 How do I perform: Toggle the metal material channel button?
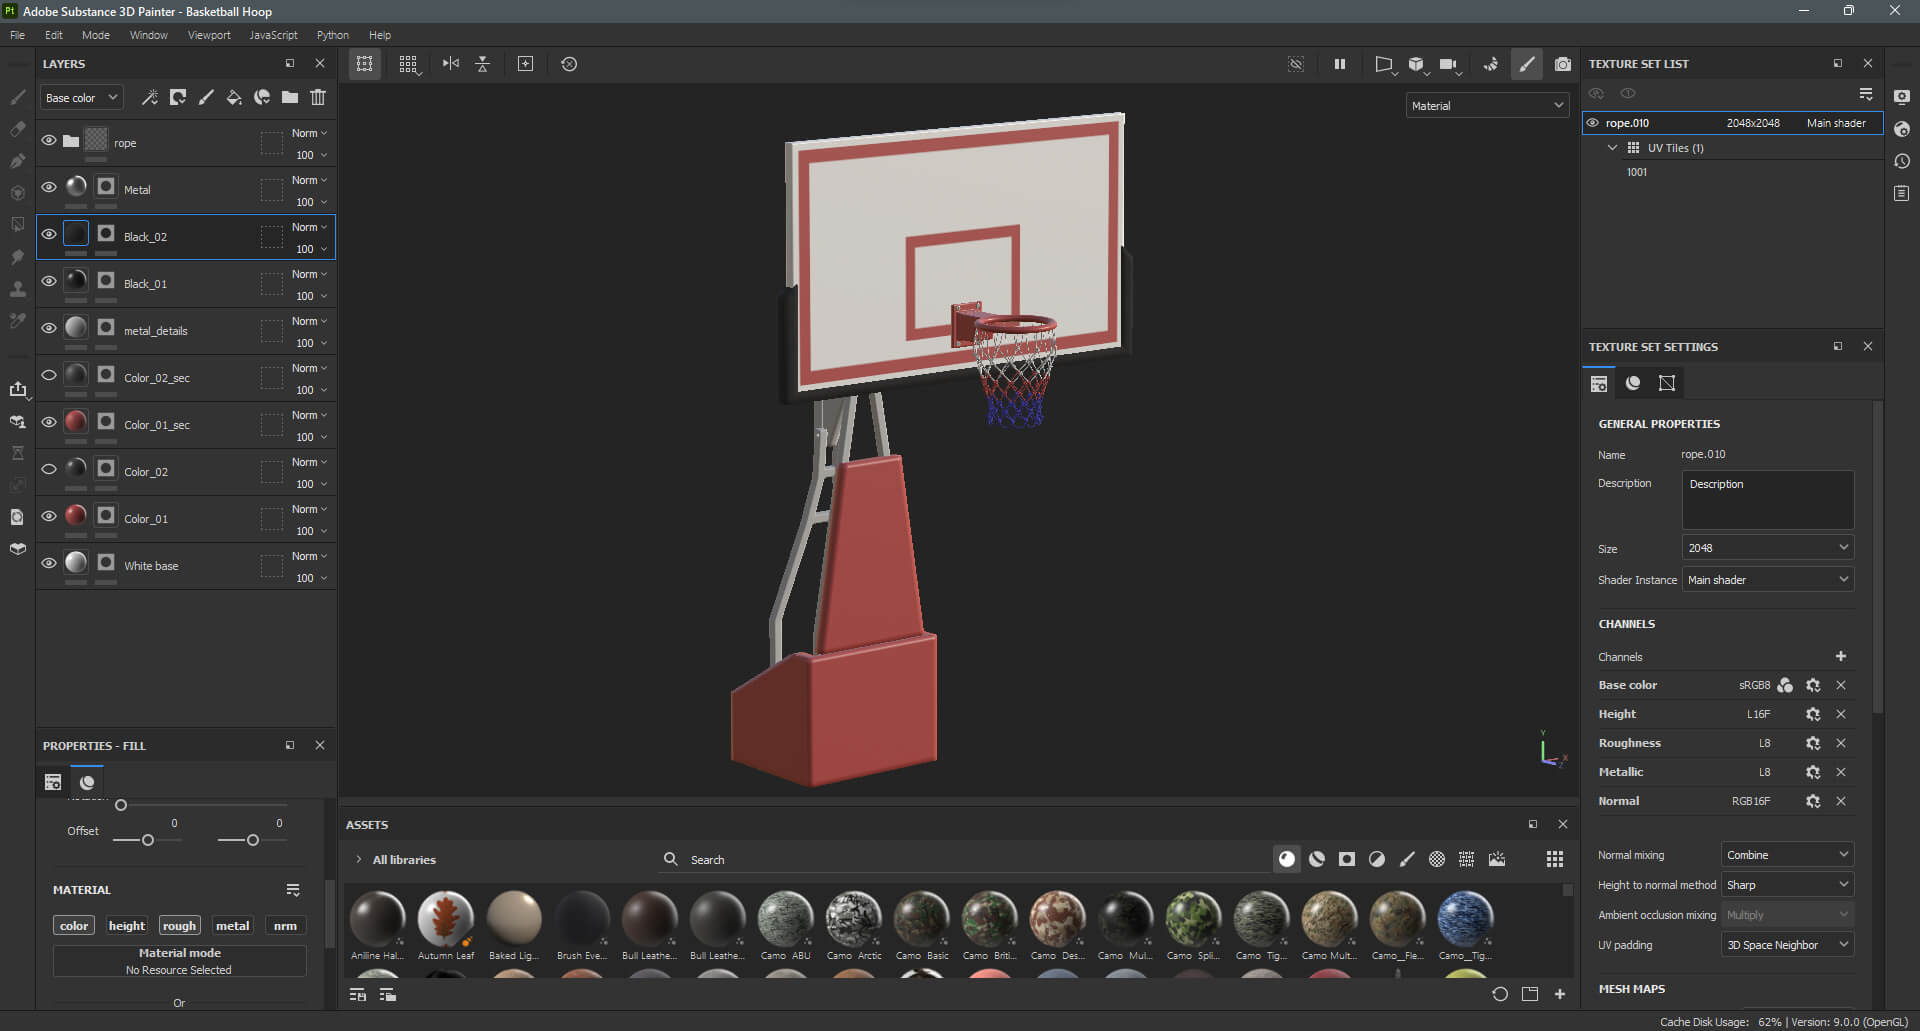pos(232,926)
